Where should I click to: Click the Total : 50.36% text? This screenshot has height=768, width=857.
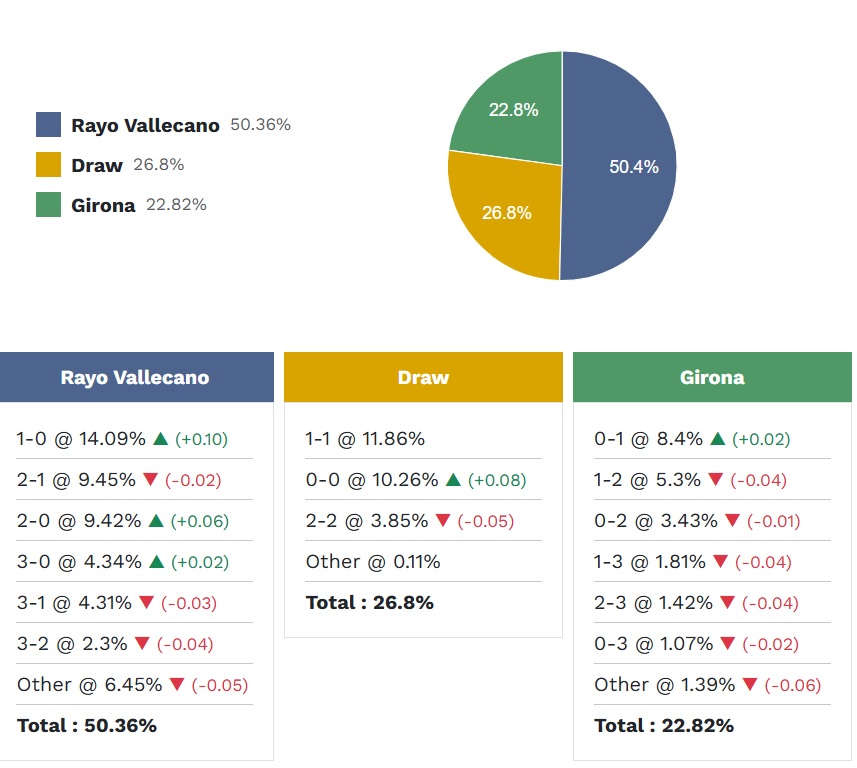[87, 726]
